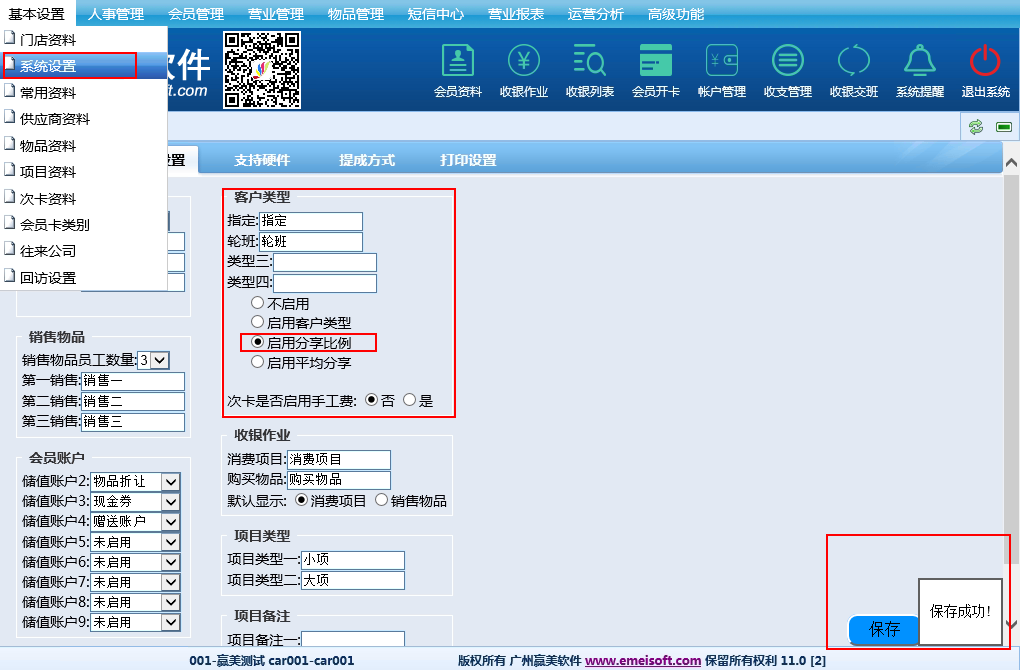Open the 储值账户2 物品折让 dropdown
Image resolution: width=1020 pixels, height=670 pixels.
coord(171,482)
